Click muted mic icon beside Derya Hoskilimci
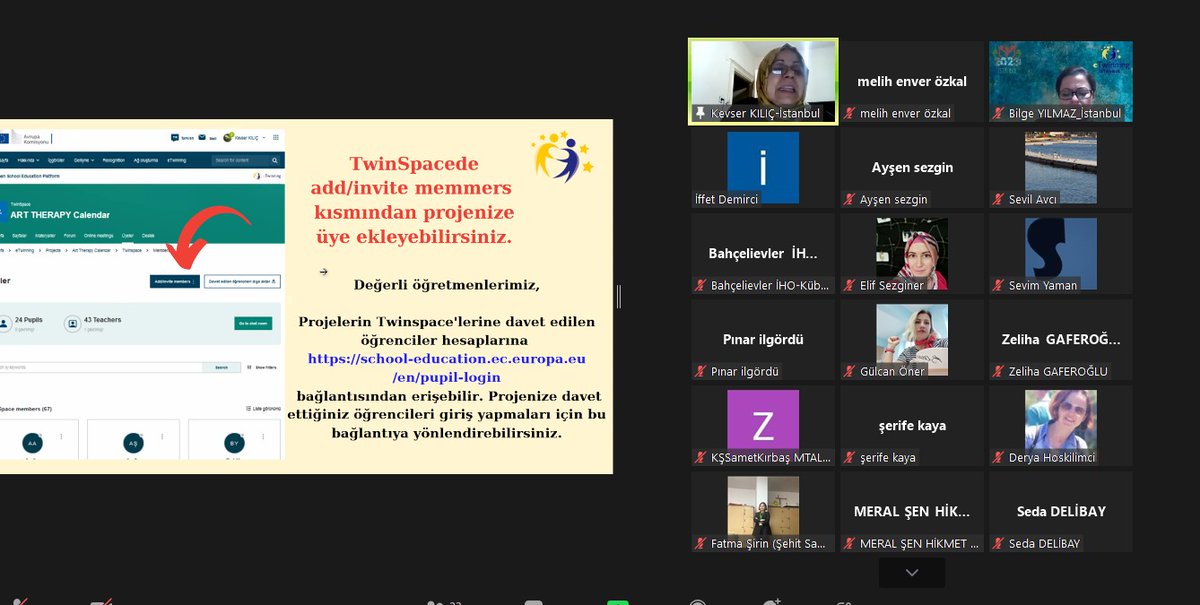Screen dimensions: 1200x605 pos(999,458)
